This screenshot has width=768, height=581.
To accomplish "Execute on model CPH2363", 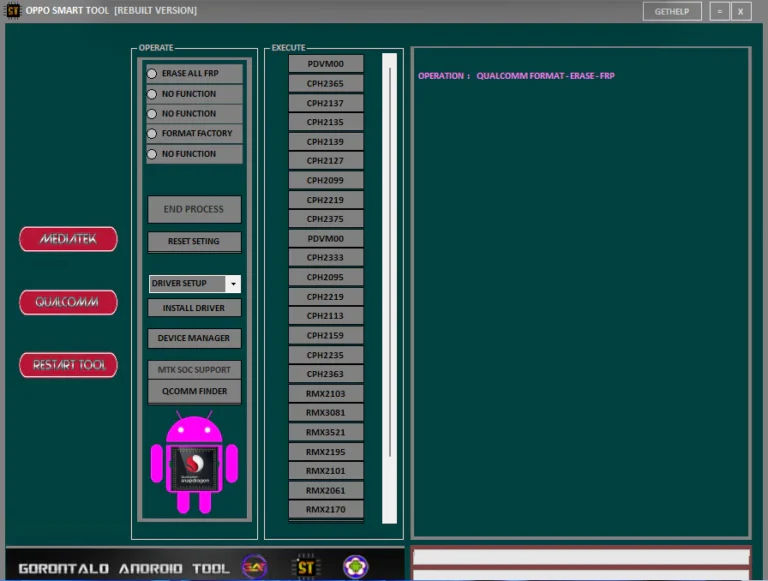I will coord(326,374).
